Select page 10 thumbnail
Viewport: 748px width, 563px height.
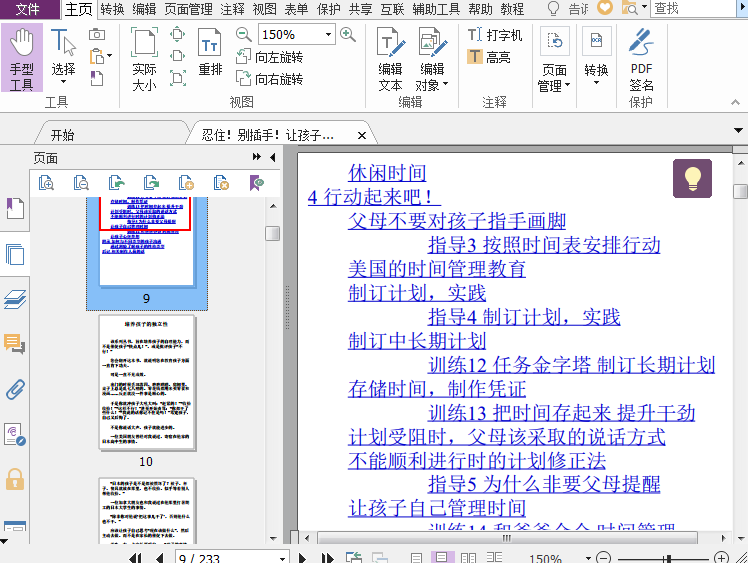(147, 383)
